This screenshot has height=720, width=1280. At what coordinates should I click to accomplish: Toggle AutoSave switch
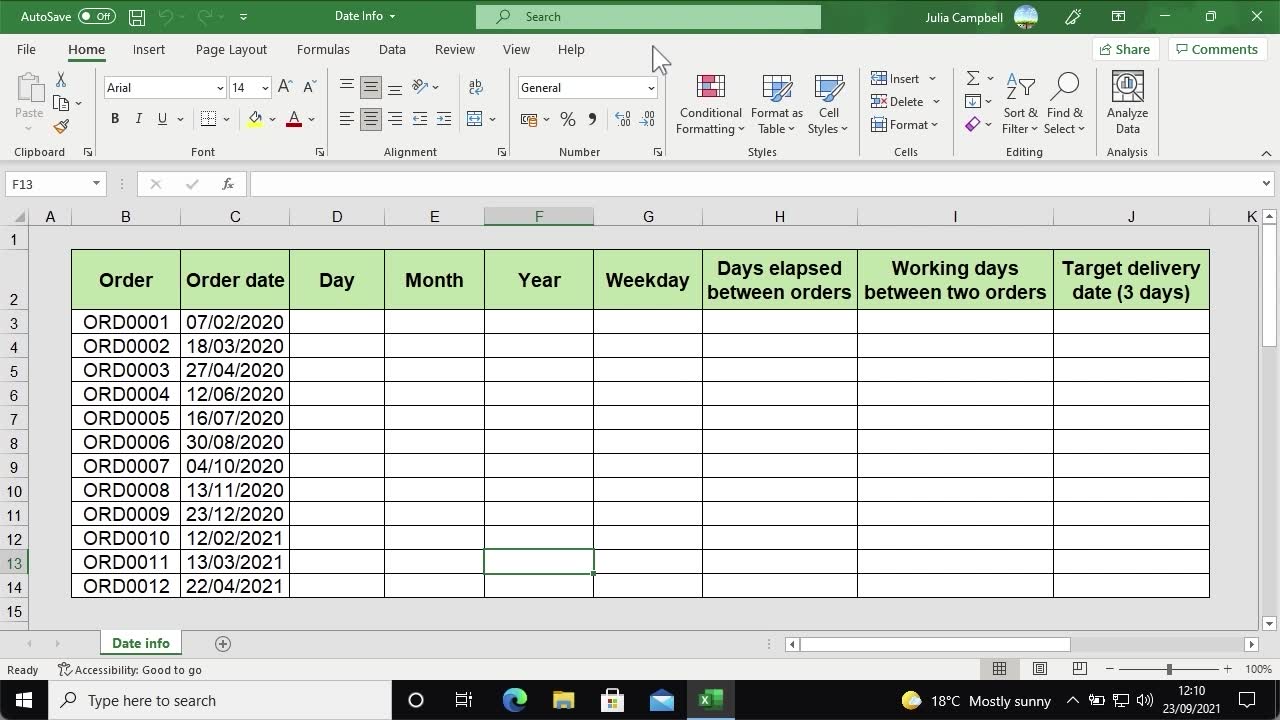(97, 17)
